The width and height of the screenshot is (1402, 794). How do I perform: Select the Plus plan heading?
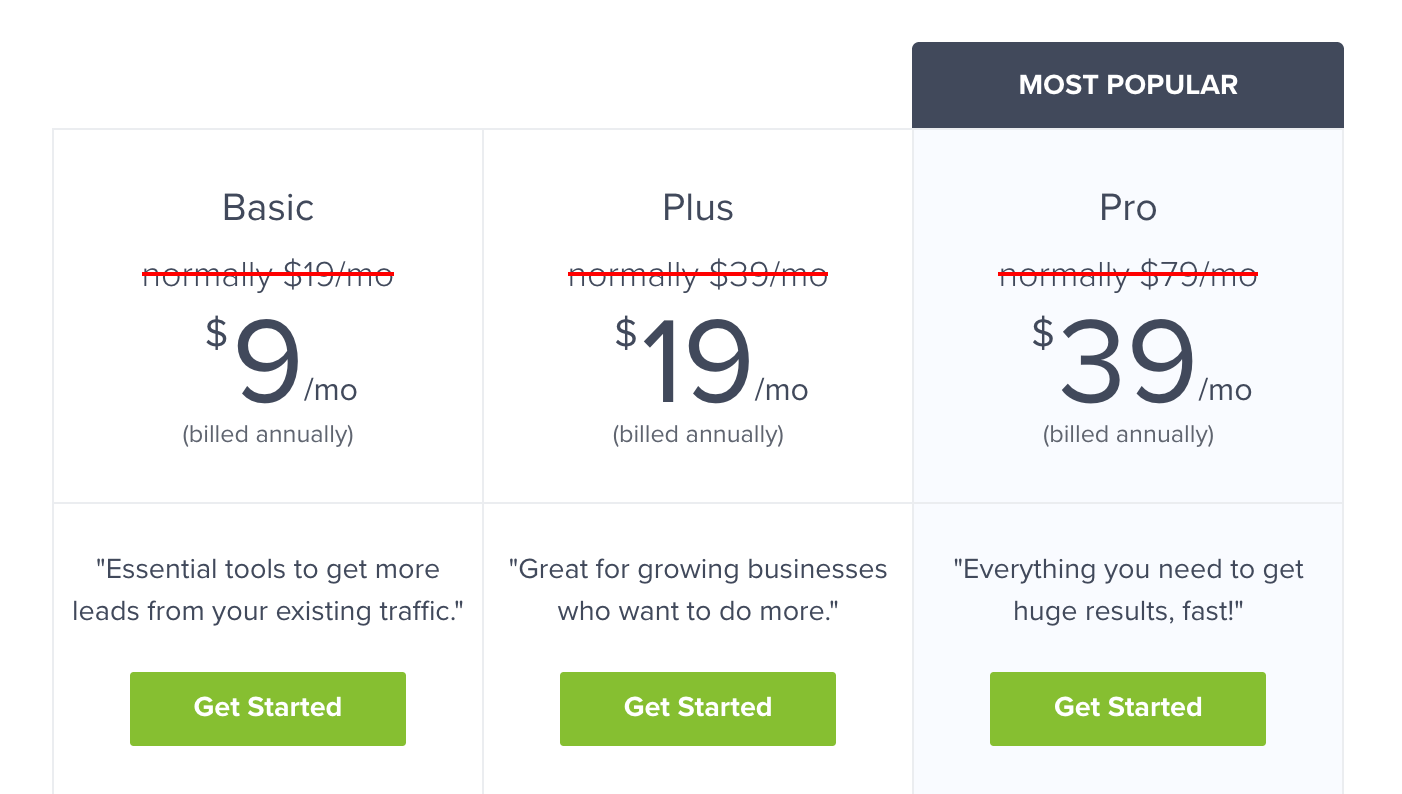(x=698, y=207)
